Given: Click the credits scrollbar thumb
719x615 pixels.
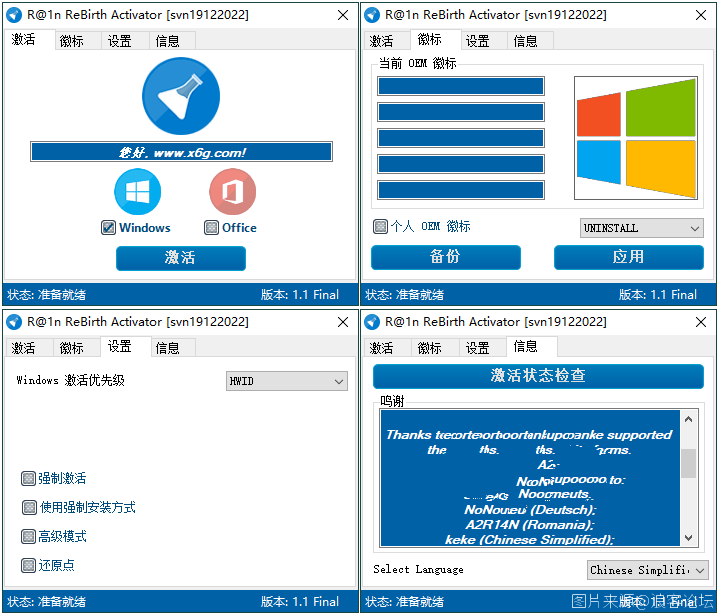Looking at the screenshot, I should pos(688,463).
